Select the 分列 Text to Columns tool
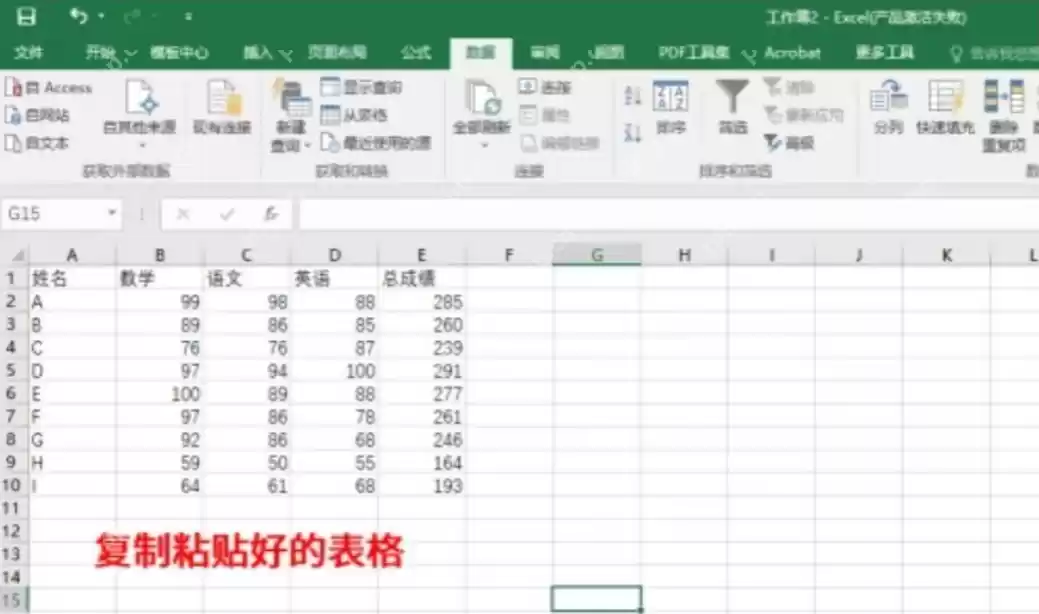1039x614 pixels. click(x=887, y=105)
